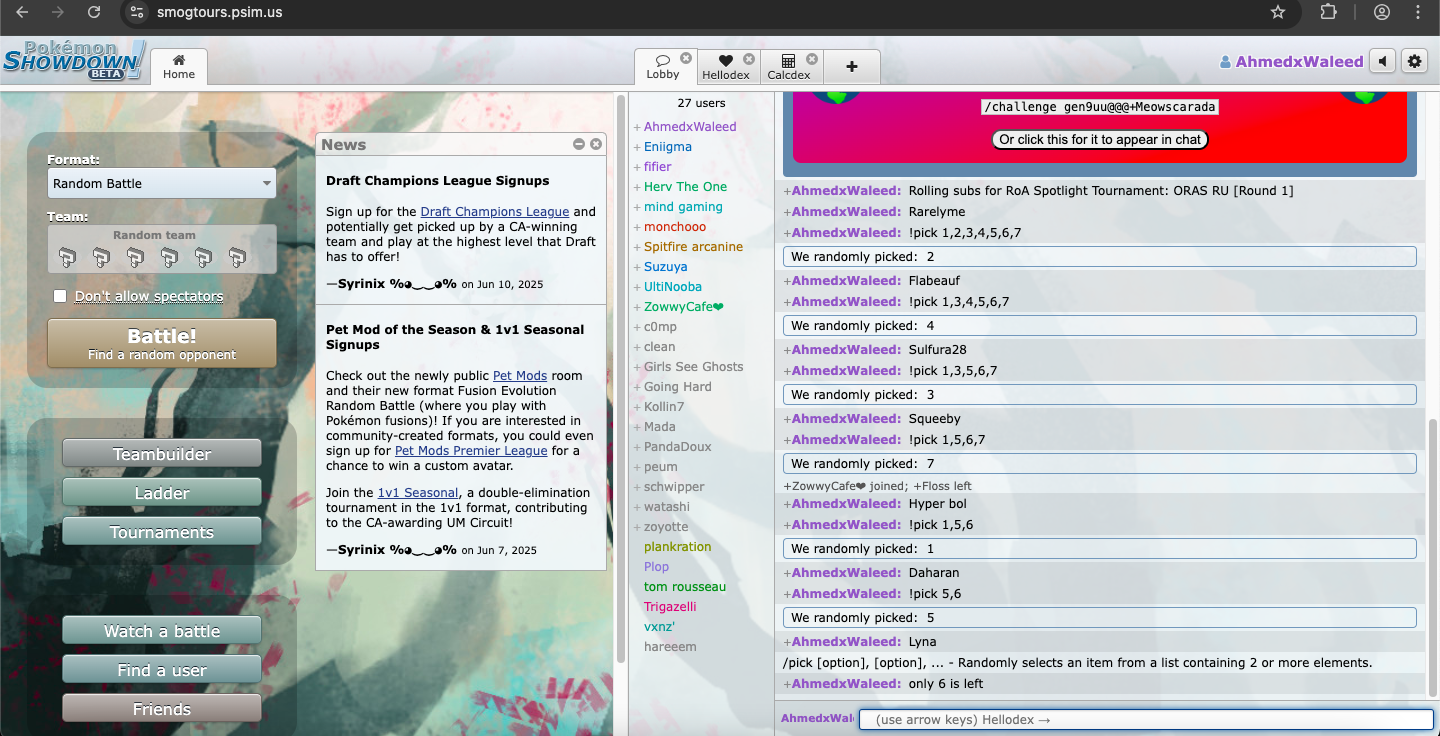Viewport: 1440px width, 736px height.
Task: Open new room with plus tab
Action: pyautogui.click(x=852, y=66)
